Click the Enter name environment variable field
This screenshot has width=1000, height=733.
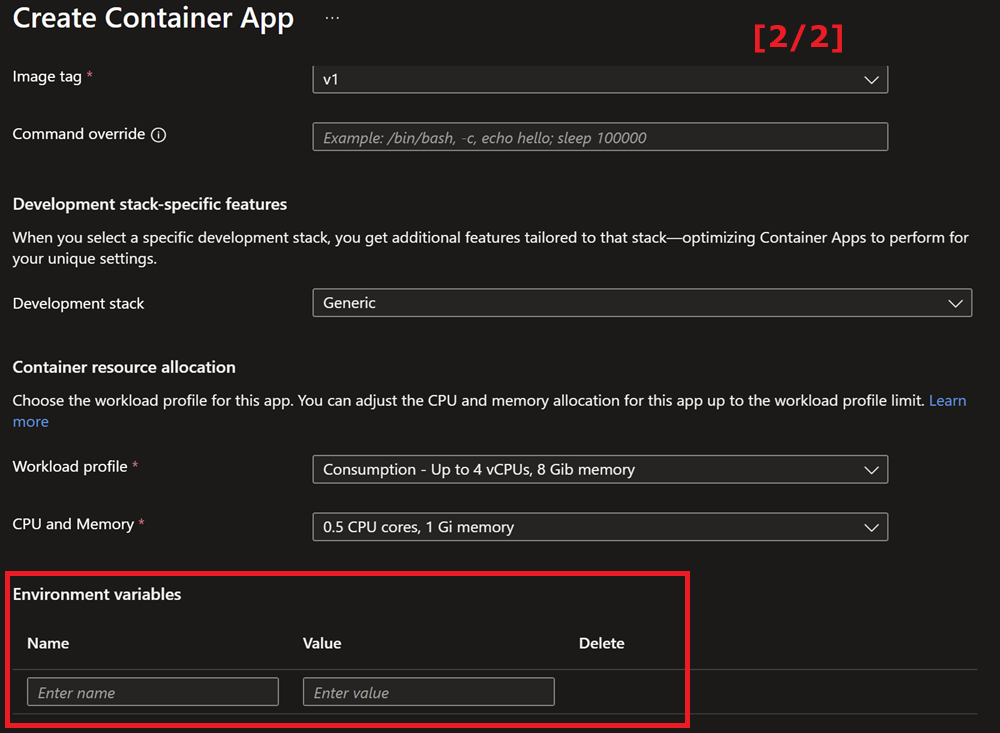(x=152, y=691)
